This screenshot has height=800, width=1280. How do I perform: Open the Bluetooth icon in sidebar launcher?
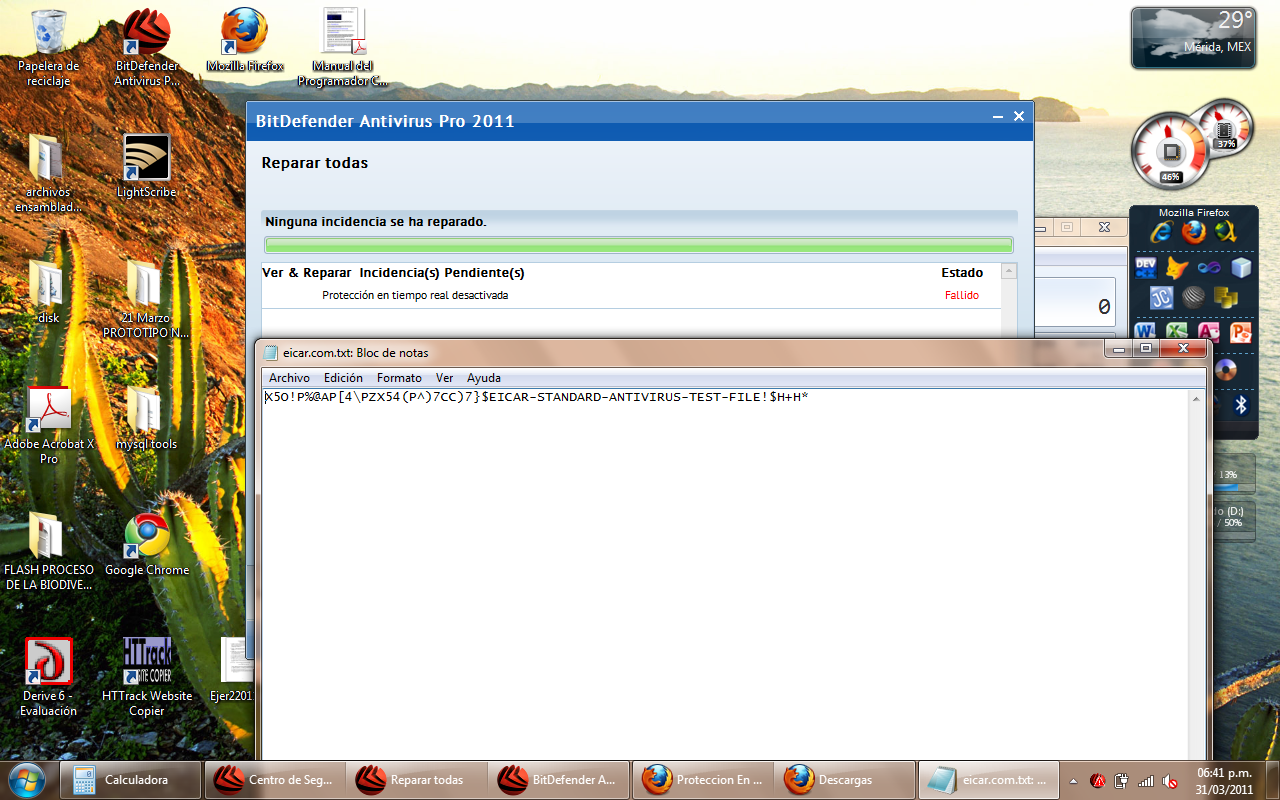1241,404
